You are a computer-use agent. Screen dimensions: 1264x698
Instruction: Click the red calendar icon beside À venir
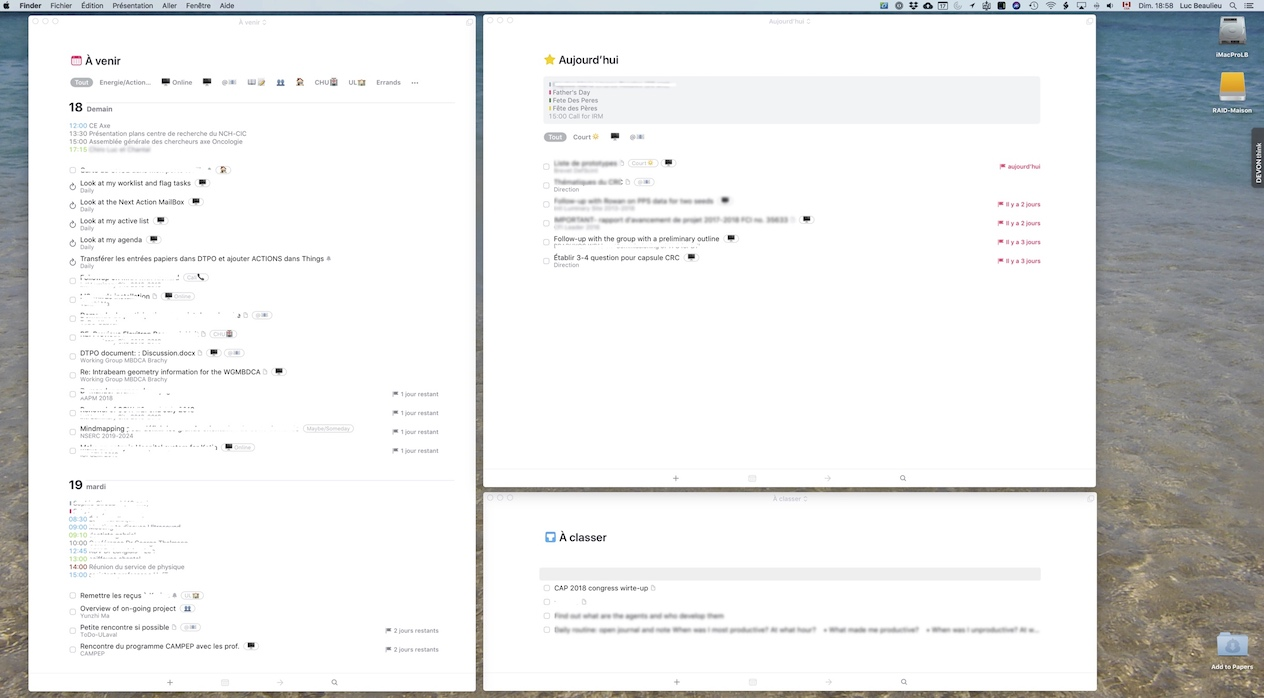point(76,60)
